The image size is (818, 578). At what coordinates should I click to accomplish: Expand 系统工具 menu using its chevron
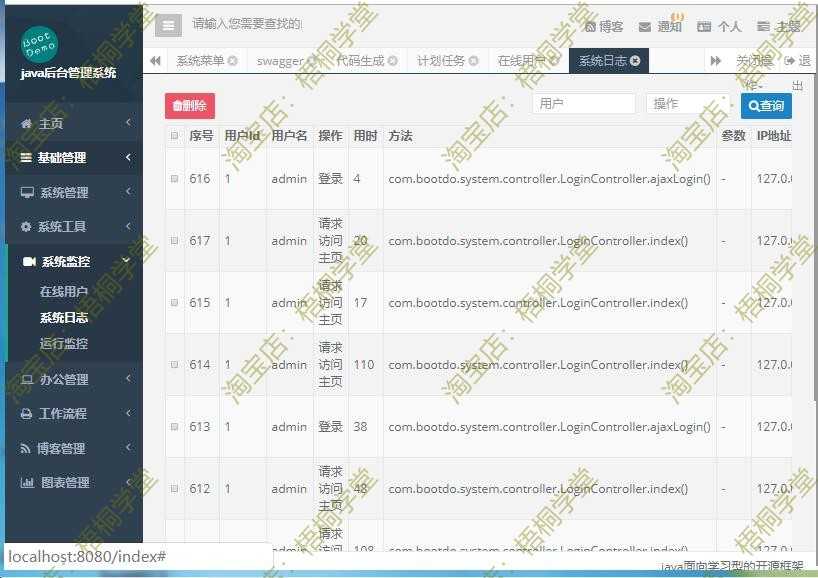tap(128, 226)
